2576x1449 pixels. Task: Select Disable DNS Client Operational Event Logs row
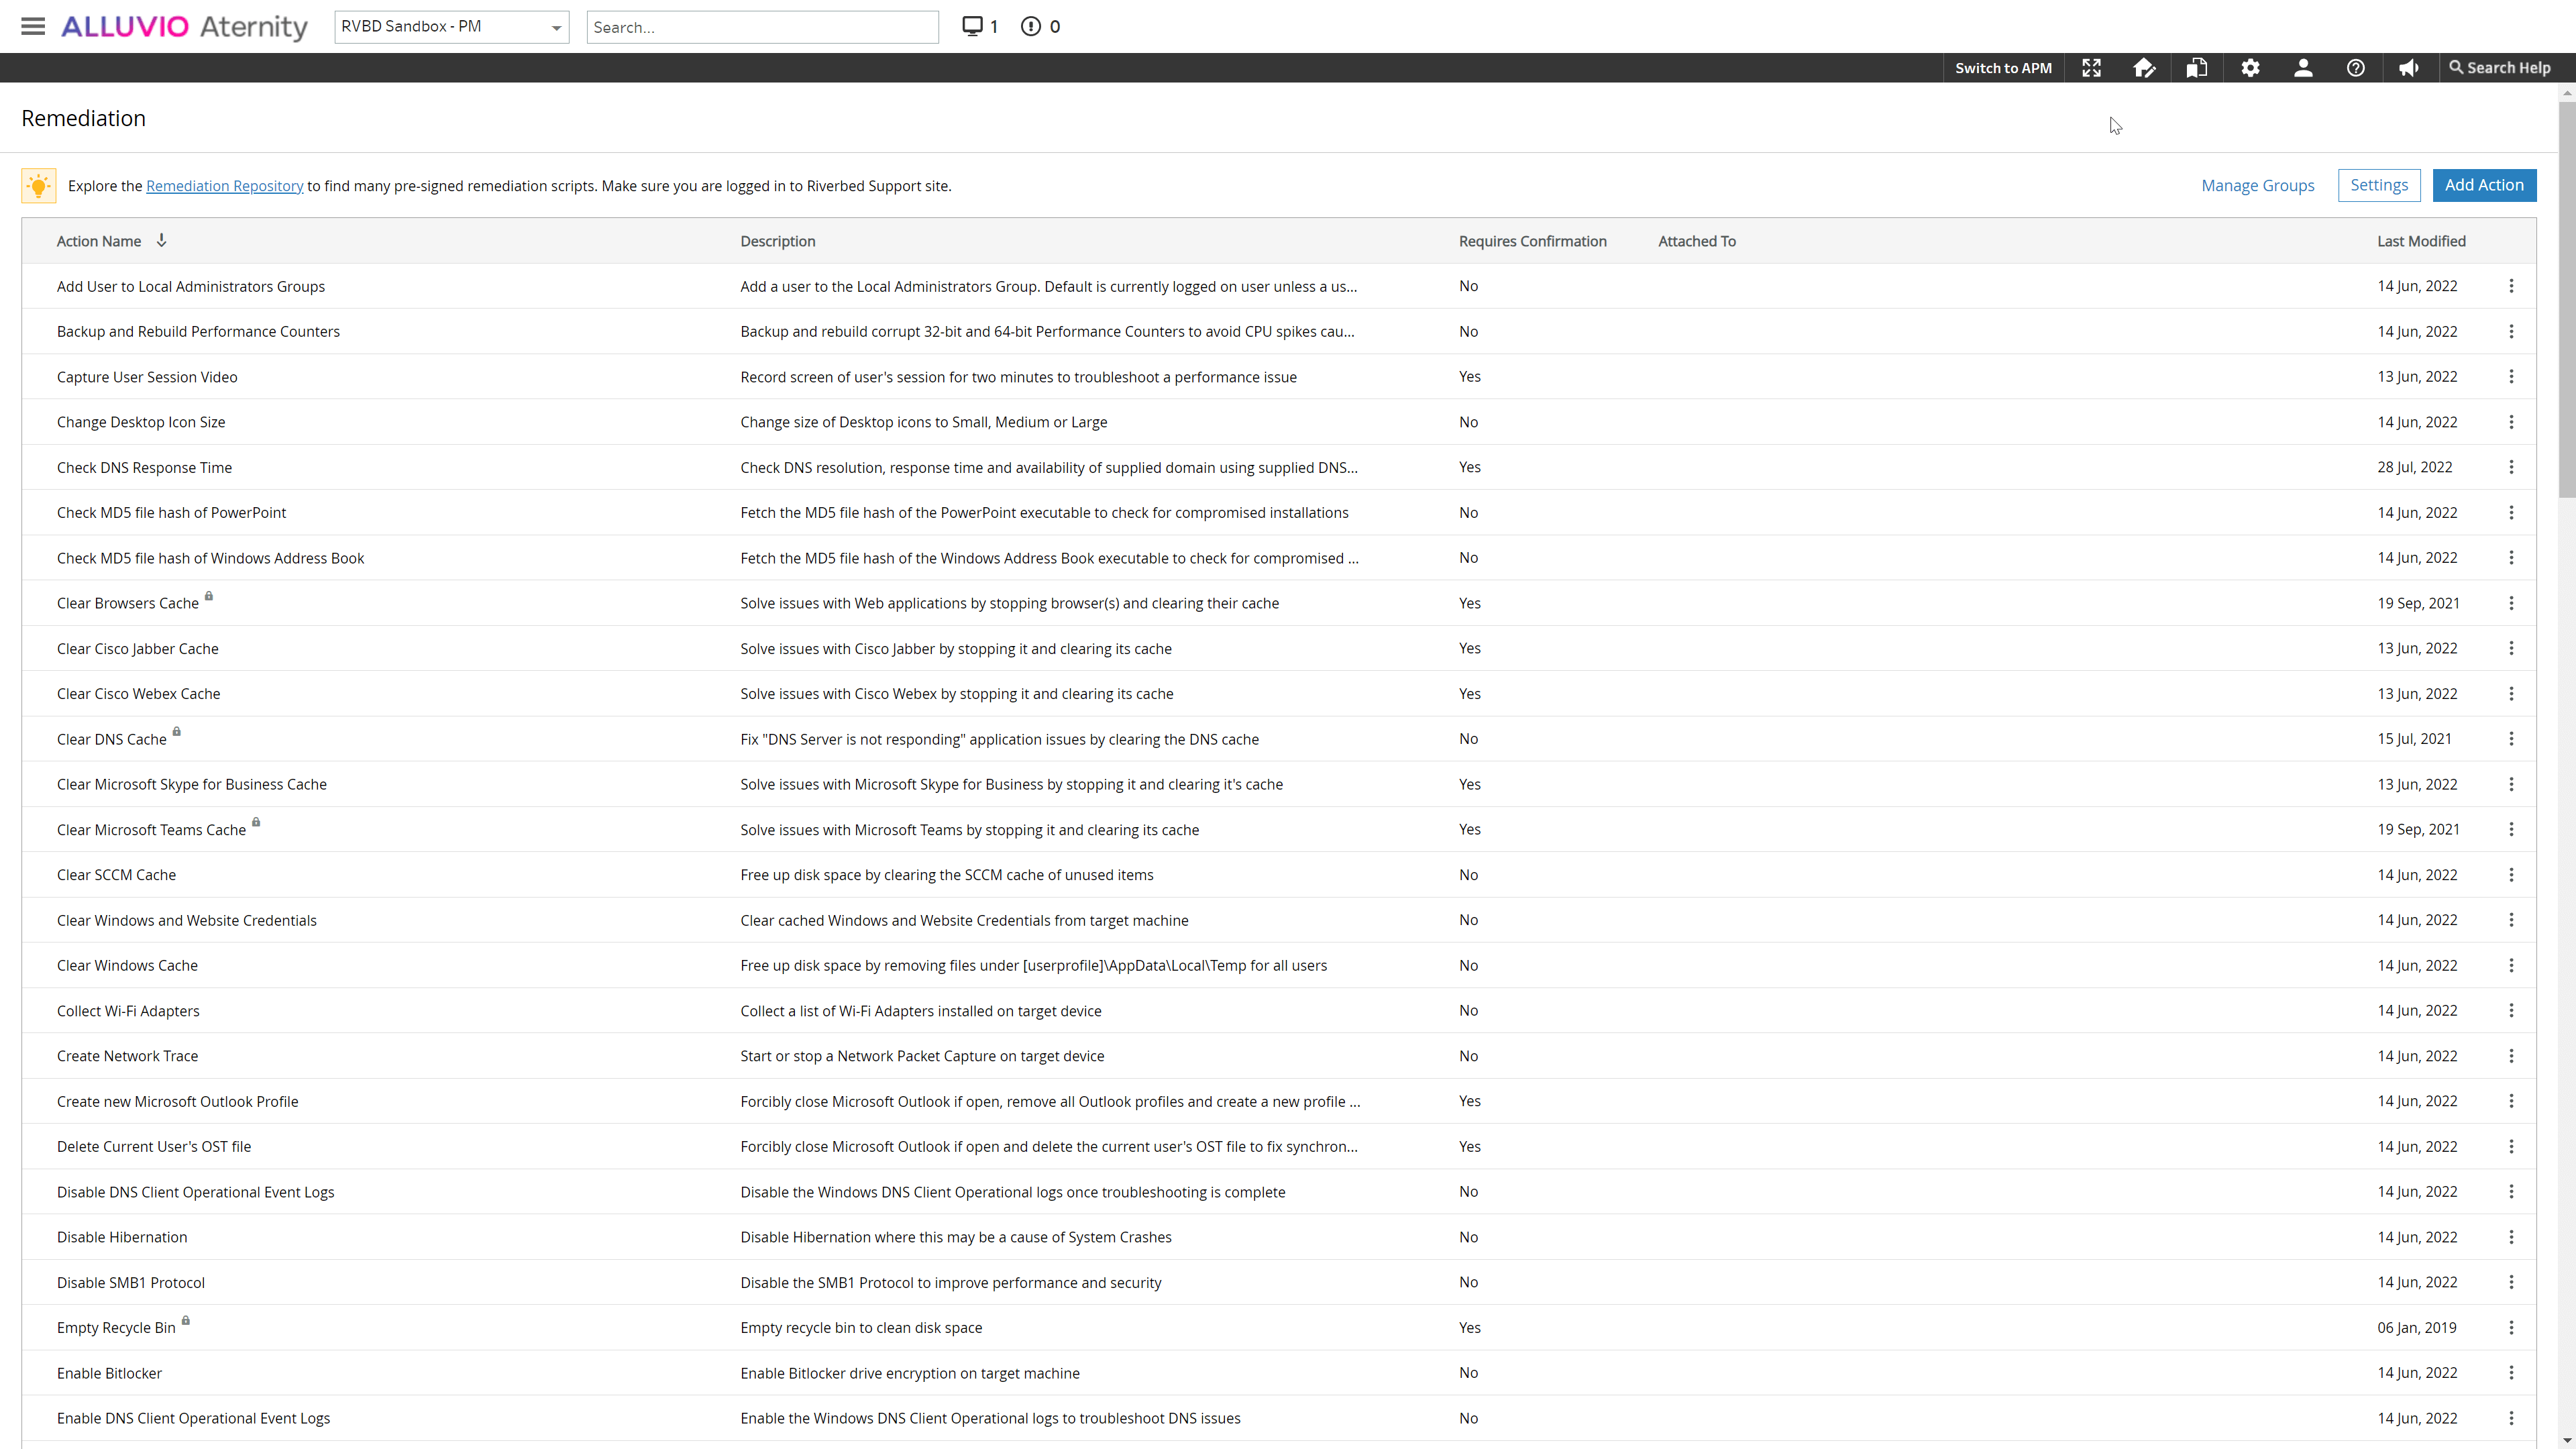[1279, 1192]
